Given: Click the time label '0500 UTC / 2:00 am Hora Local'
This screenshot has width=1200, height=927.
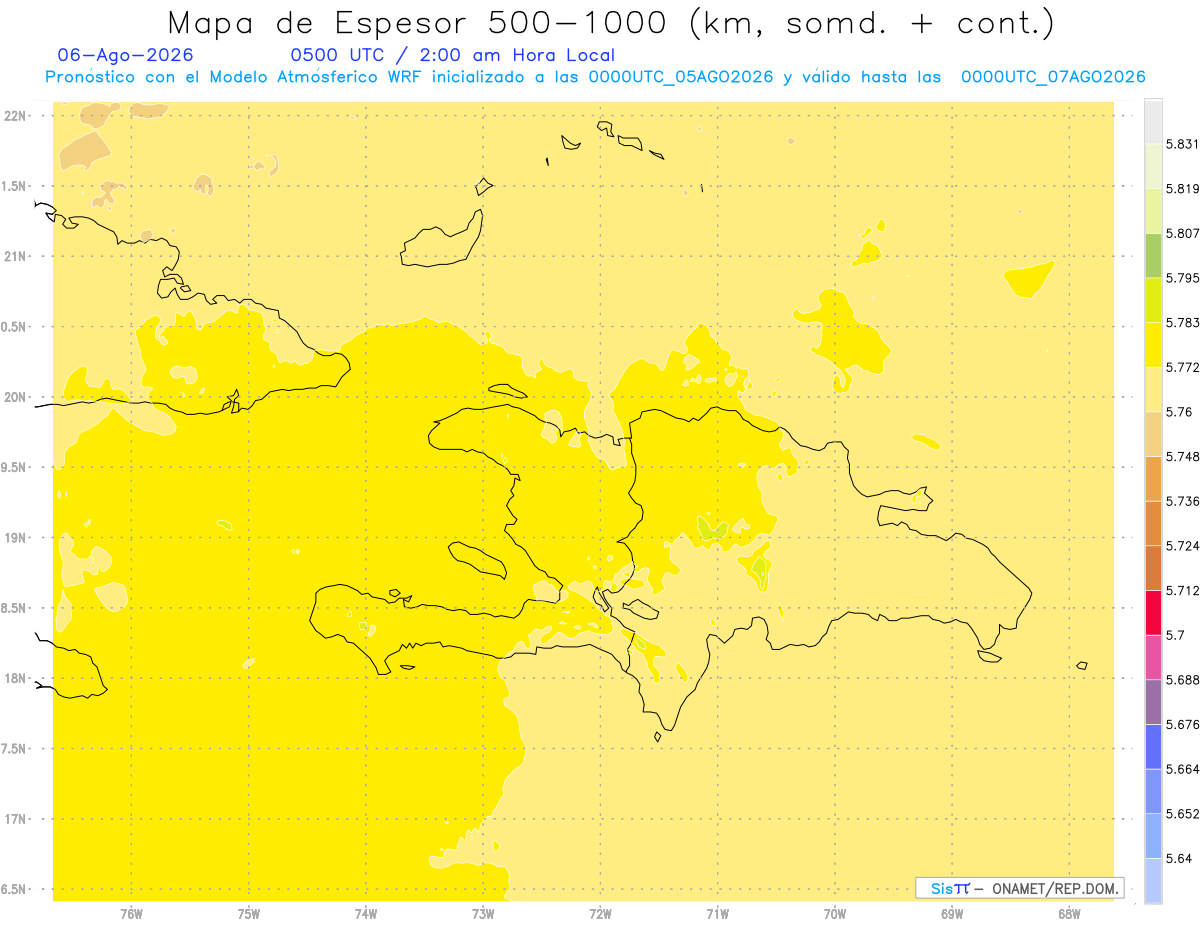Looking at the screenshot, I should [452, 55].
